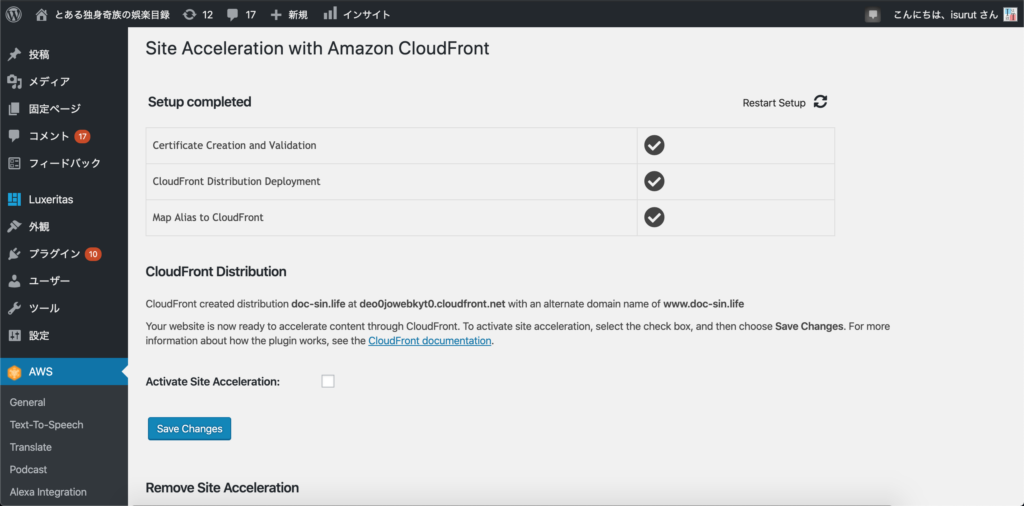Click the Save Changes button
Screen dimensions: 1024x506
[189, 428]
